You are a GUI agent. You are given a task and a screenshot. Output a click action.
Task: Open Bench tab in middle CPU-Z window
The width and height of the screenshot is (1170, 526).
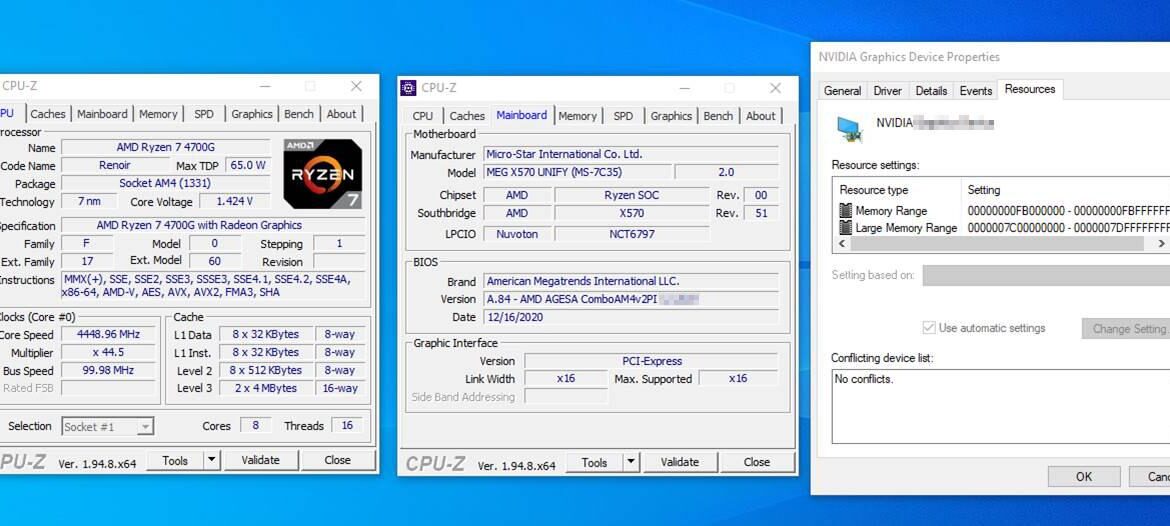718,116
